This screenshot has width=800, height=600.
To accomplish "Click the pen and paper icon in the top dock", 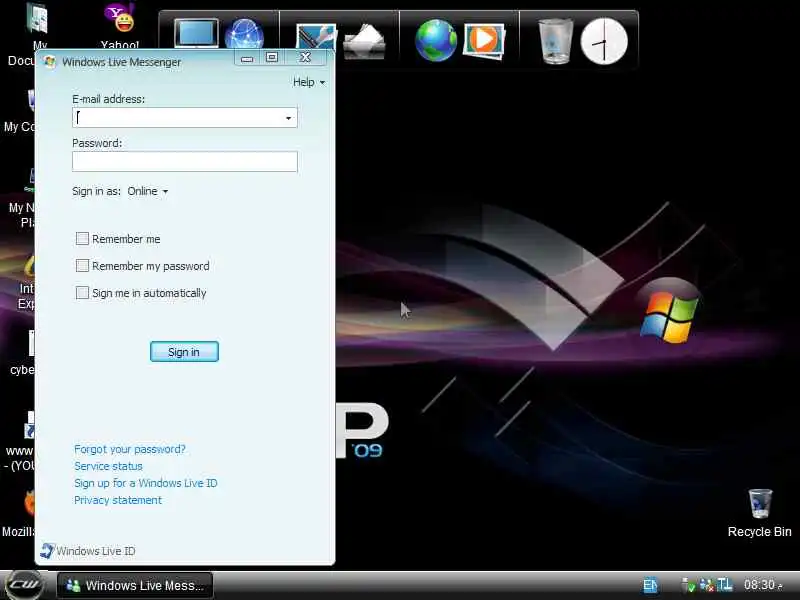I will coord(316,36).
